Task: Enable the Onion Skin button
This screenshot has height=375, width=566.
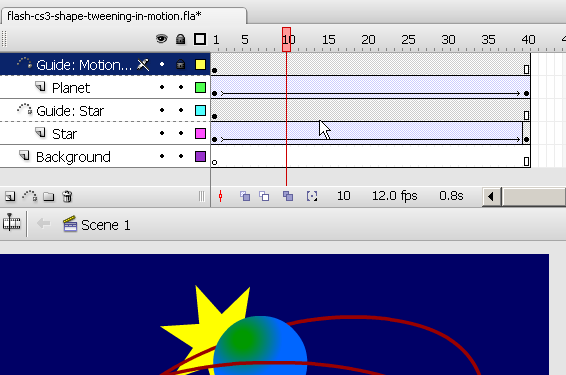Action: (245, 196)
